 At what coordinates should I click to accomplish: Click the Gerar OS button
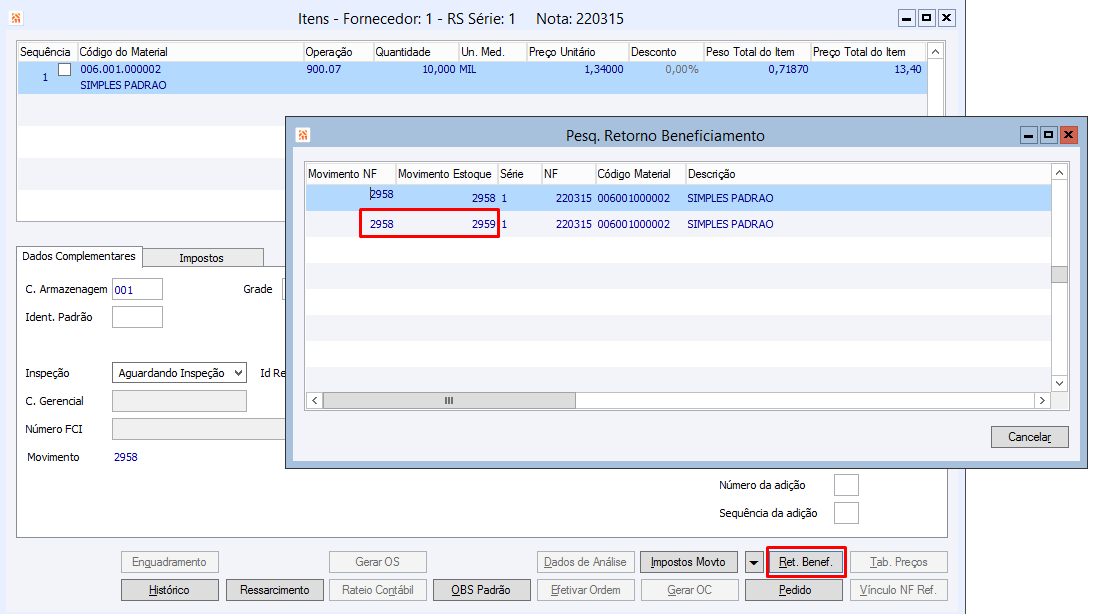pos(377,562)
